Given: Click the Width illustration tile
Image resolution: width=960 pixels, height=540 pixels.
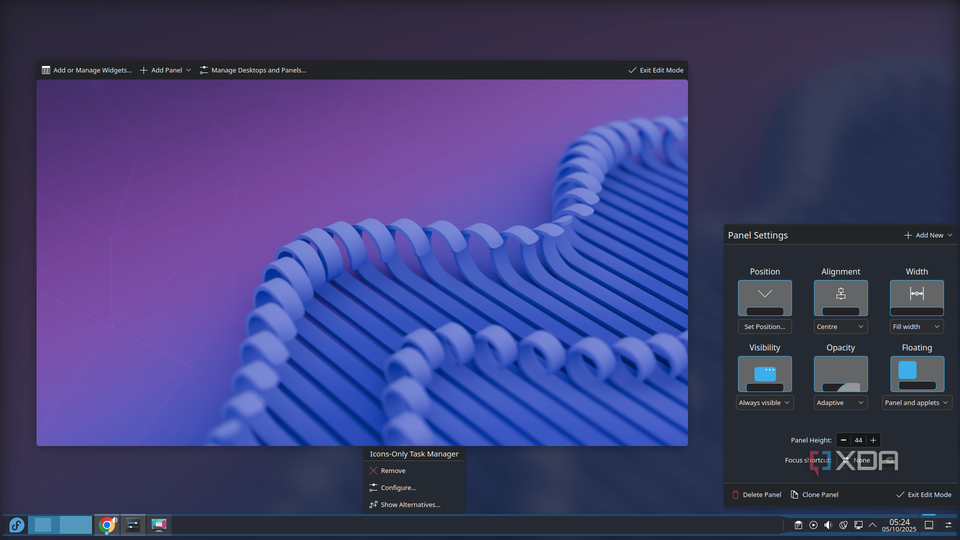Looking at the screenshot, I should pyautogui.click(x=917, y=298).
